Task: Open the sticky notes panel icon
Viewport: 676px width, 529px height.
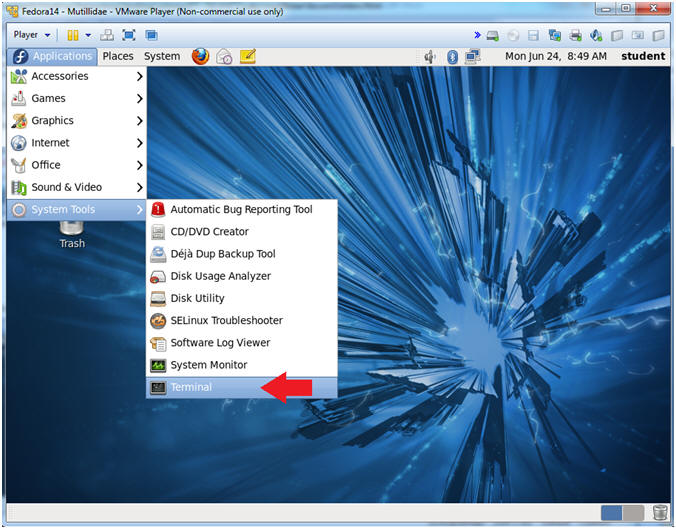Action: click(248, 56)
